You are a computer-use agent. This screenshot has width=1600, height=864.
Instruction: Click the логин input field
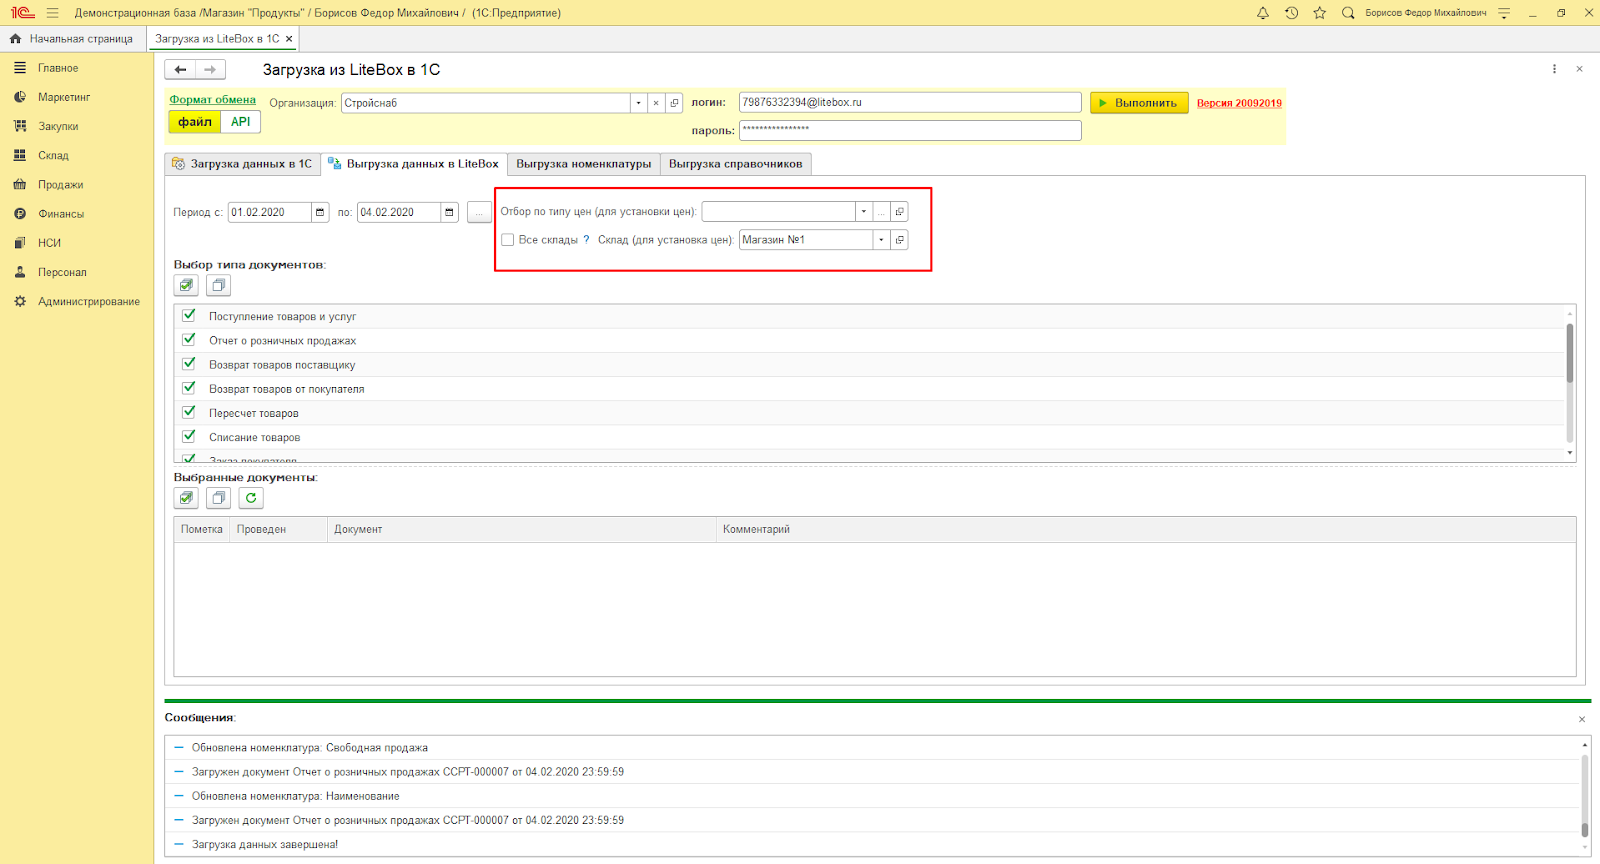pos(910,103)
